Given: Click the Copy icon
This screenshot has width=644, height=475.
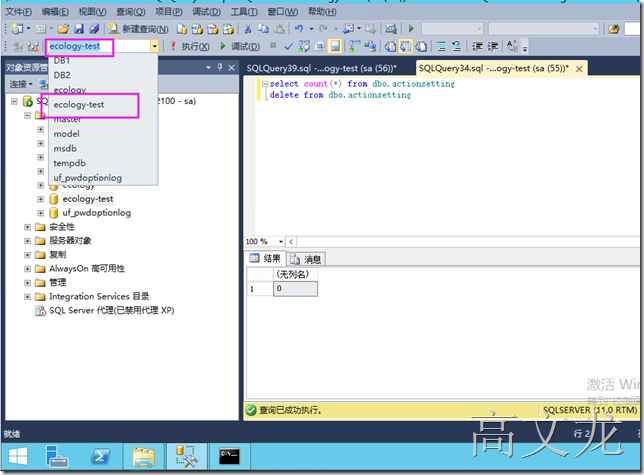Looking at the screenshot, I should tap(263, 29).
